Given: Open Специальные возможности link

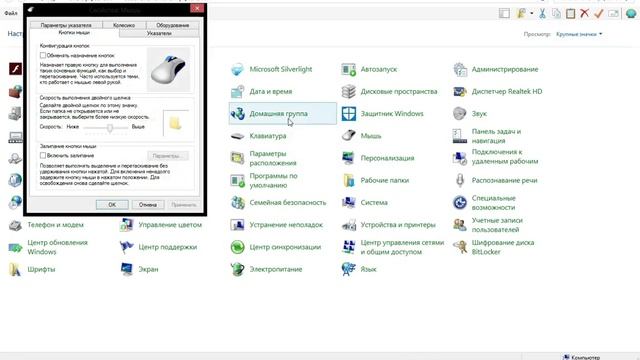Looking at the screenshot, I should click(x=493, y=202).
